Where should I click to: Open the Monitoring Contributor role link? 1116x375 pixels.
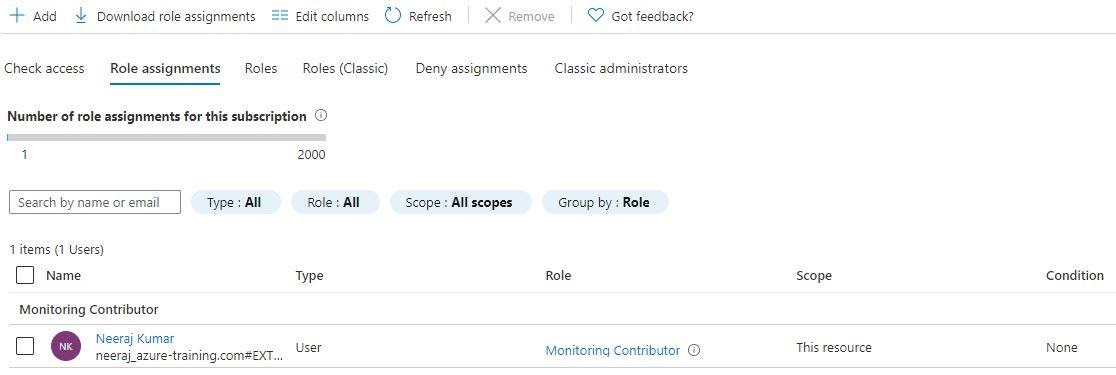pos(612,350)
